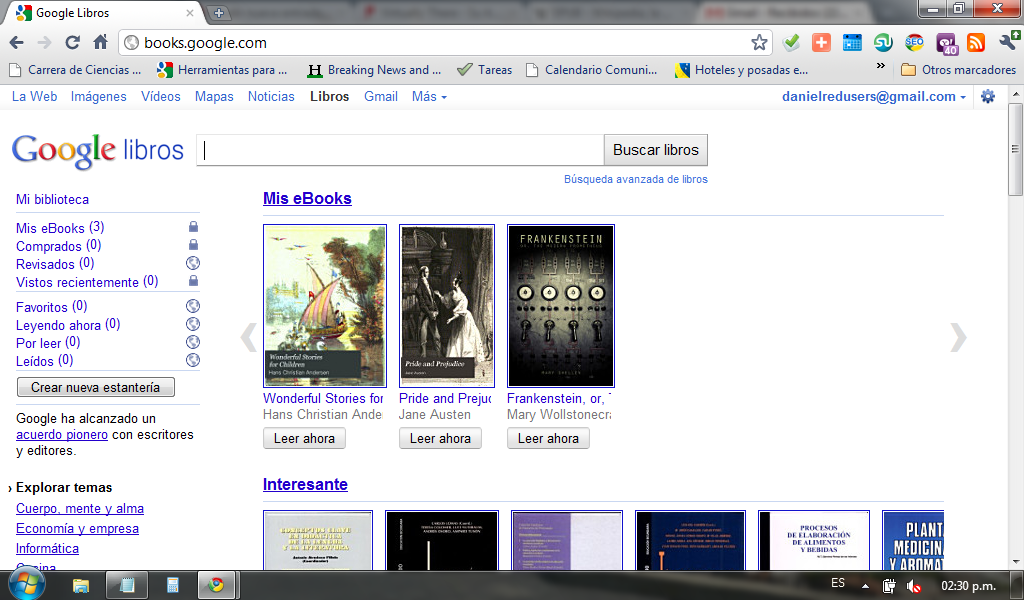Click the browser address bar

tap(444, 43)
